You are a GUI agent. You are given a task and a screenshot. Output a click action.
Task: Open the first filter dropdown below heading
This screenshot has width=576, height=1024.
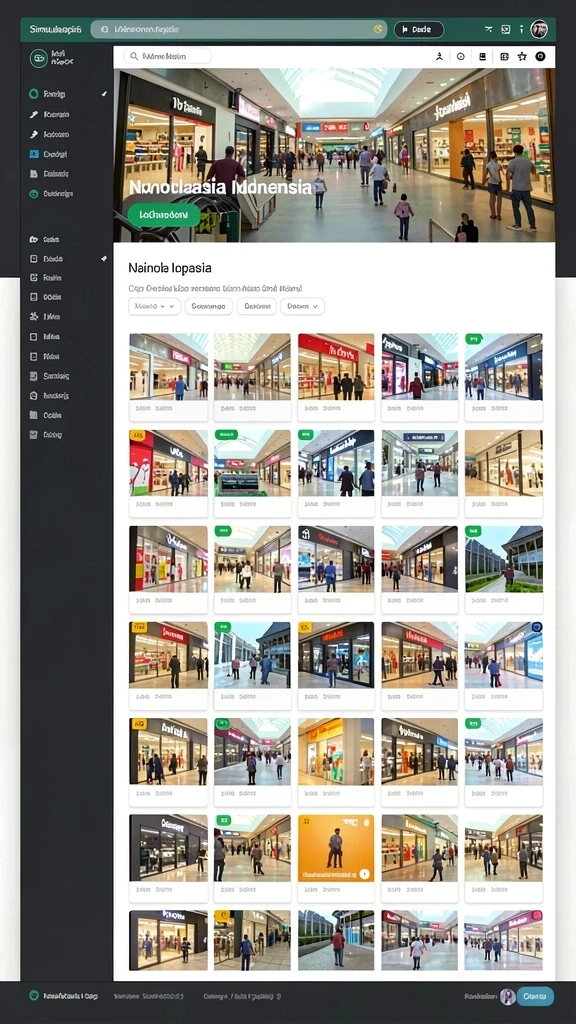[154, 306]
